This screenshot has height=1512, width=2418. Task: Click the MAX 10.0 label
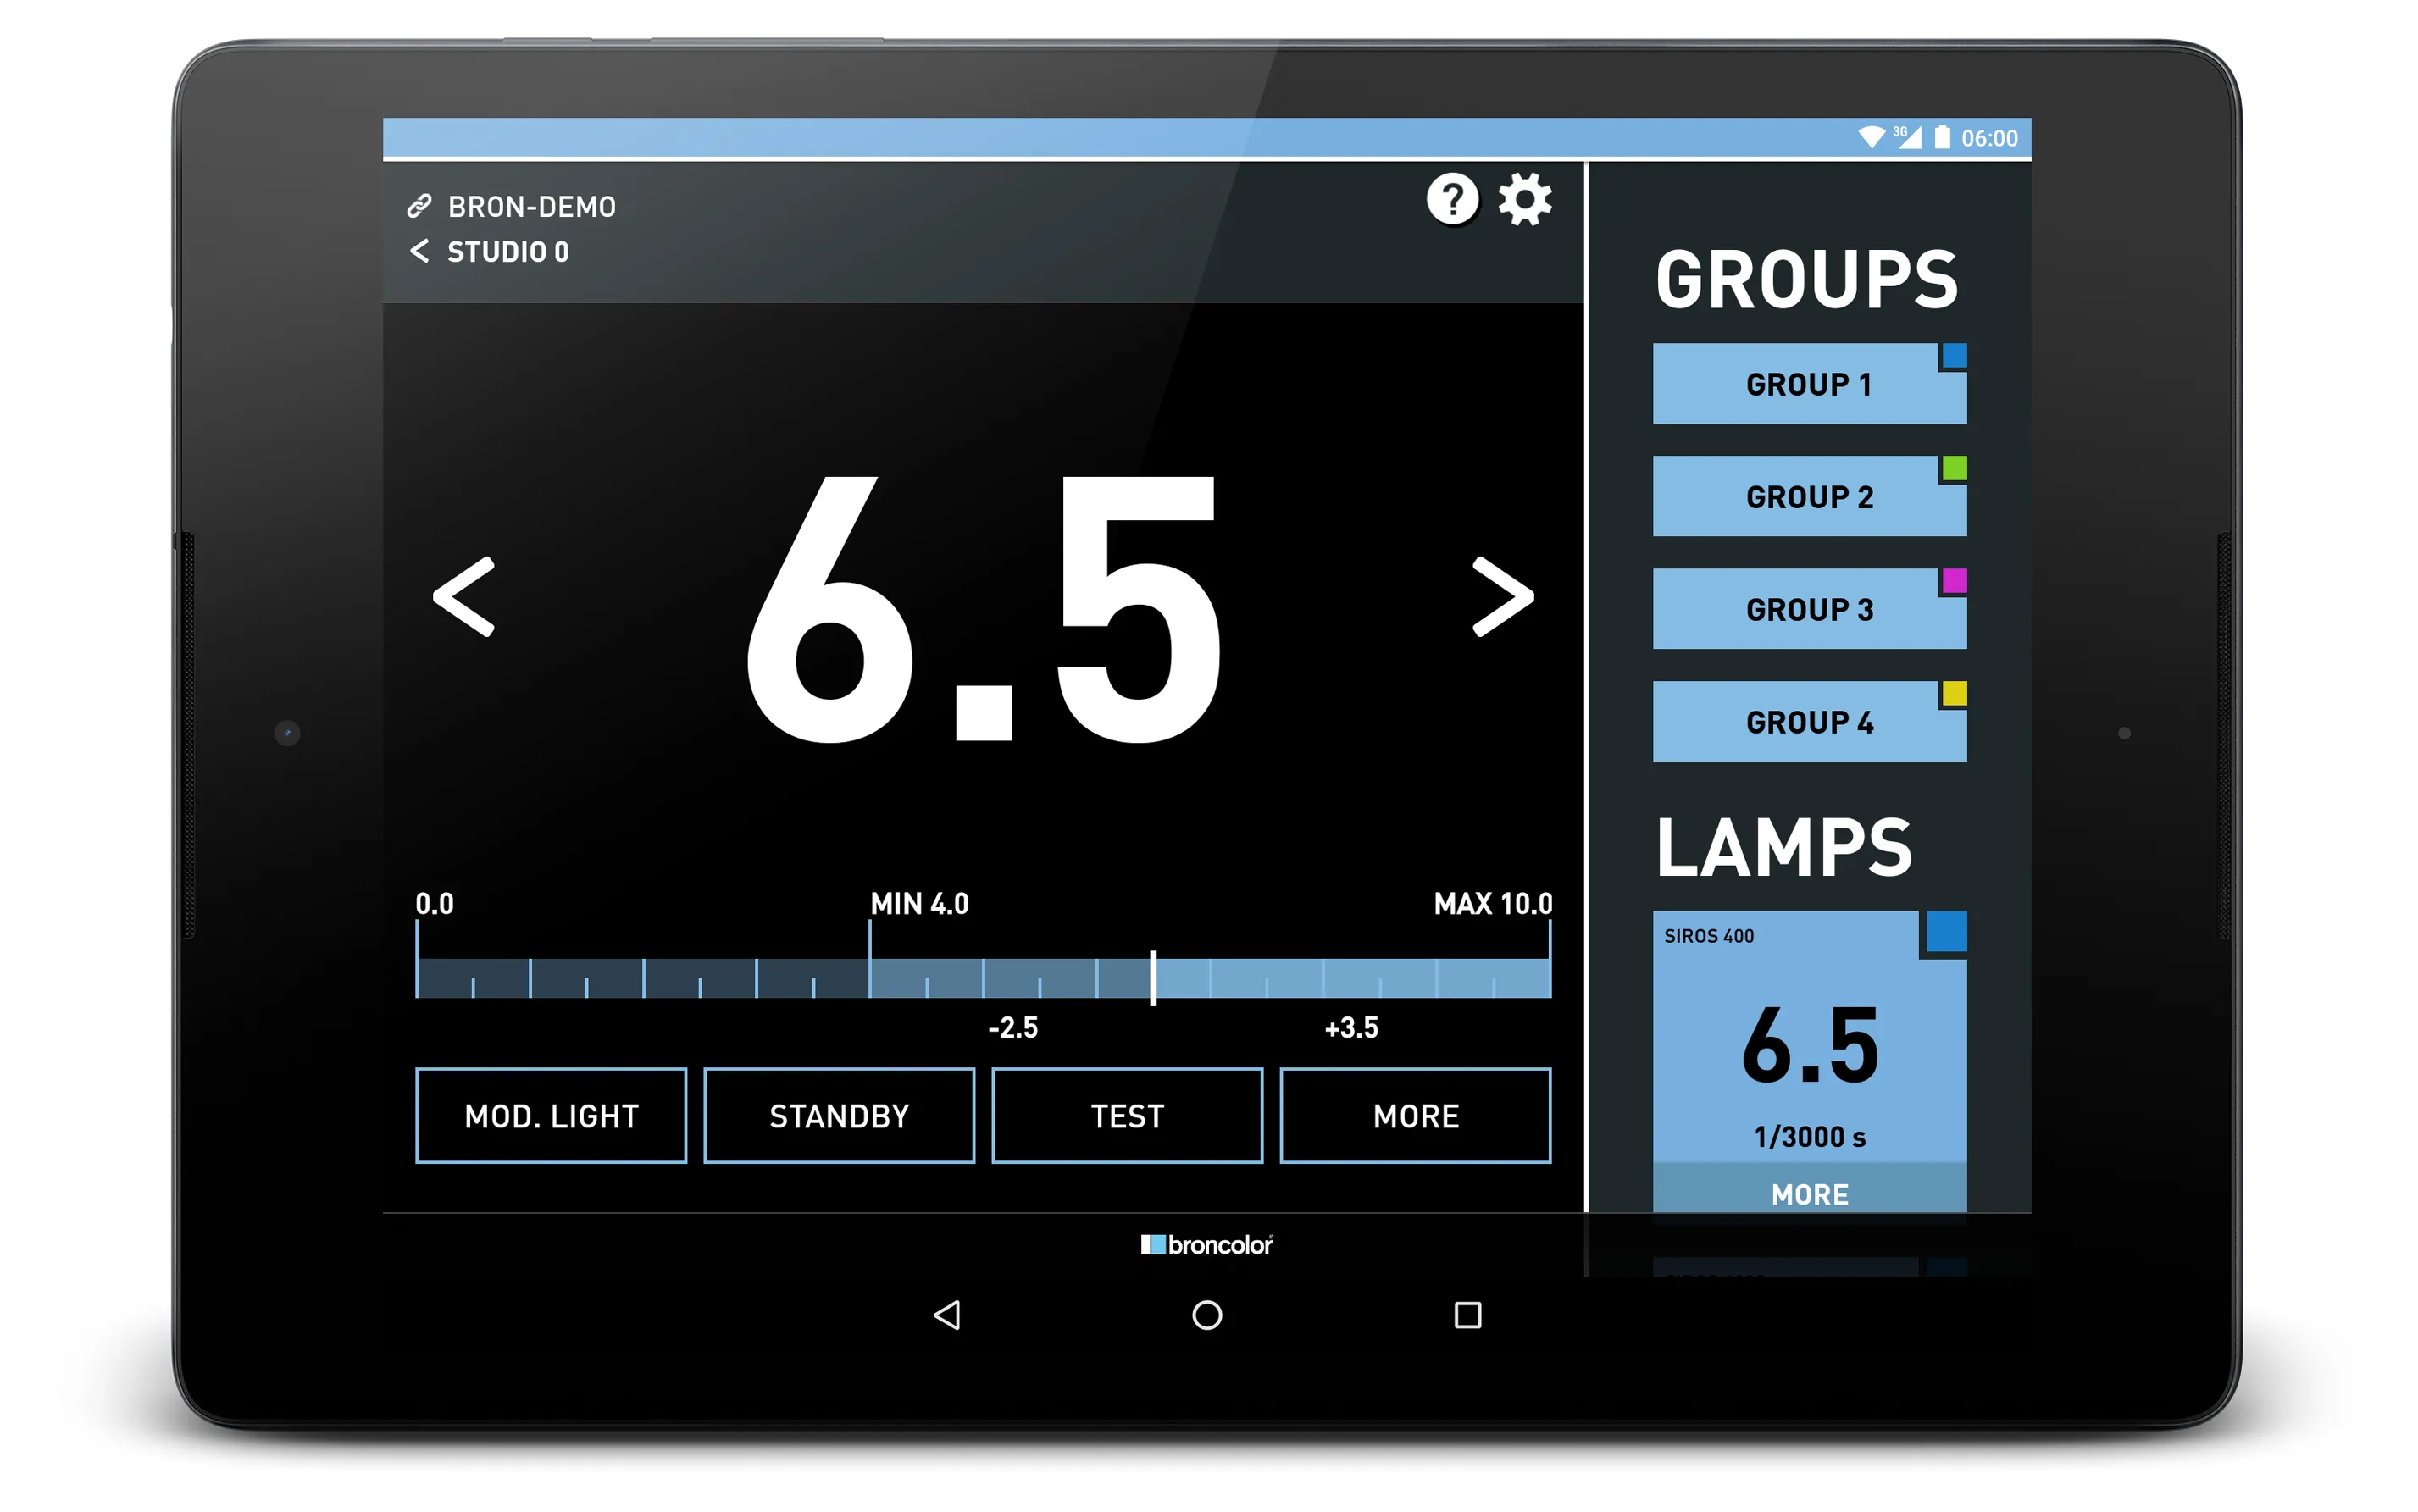coord(1492,904)
